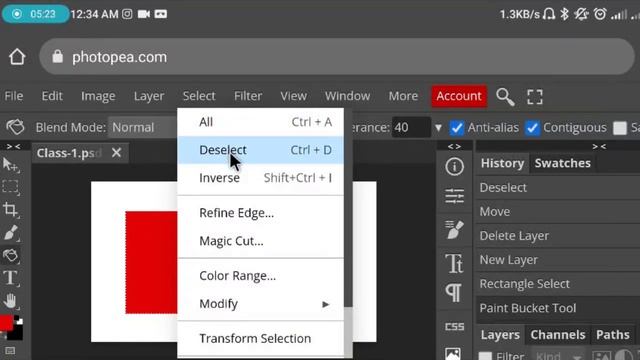Select the Move tool

pyautogui.click(x=10, y=165)
